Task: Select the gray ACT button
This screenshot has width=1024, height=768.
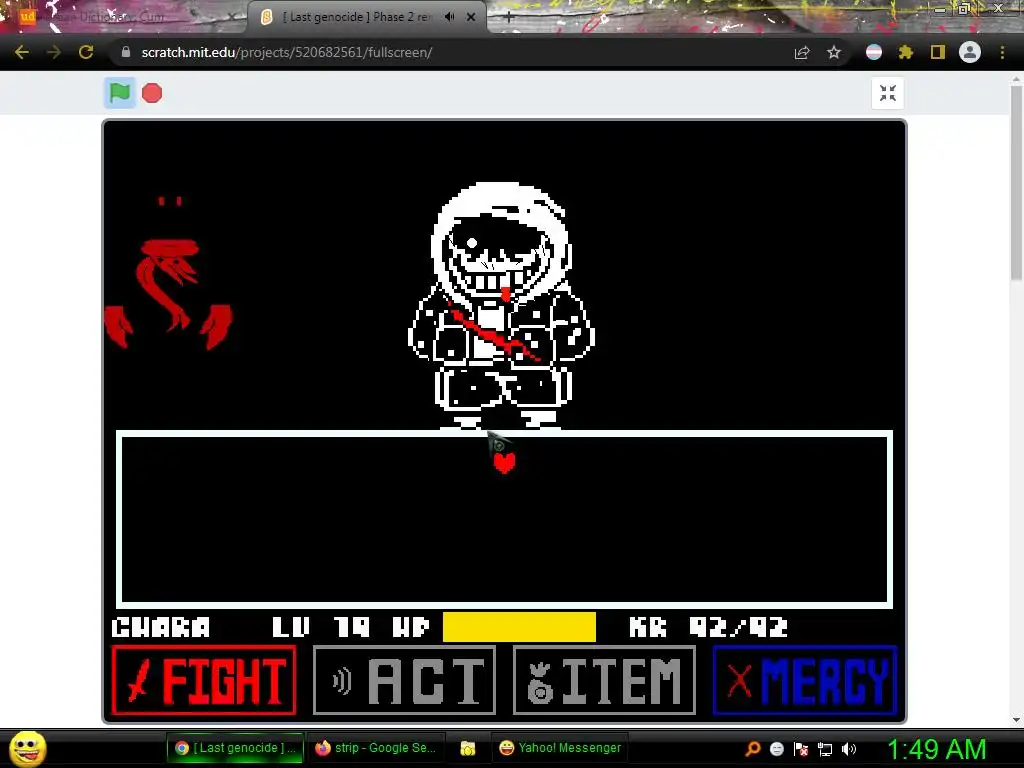Action: point(405,680)
